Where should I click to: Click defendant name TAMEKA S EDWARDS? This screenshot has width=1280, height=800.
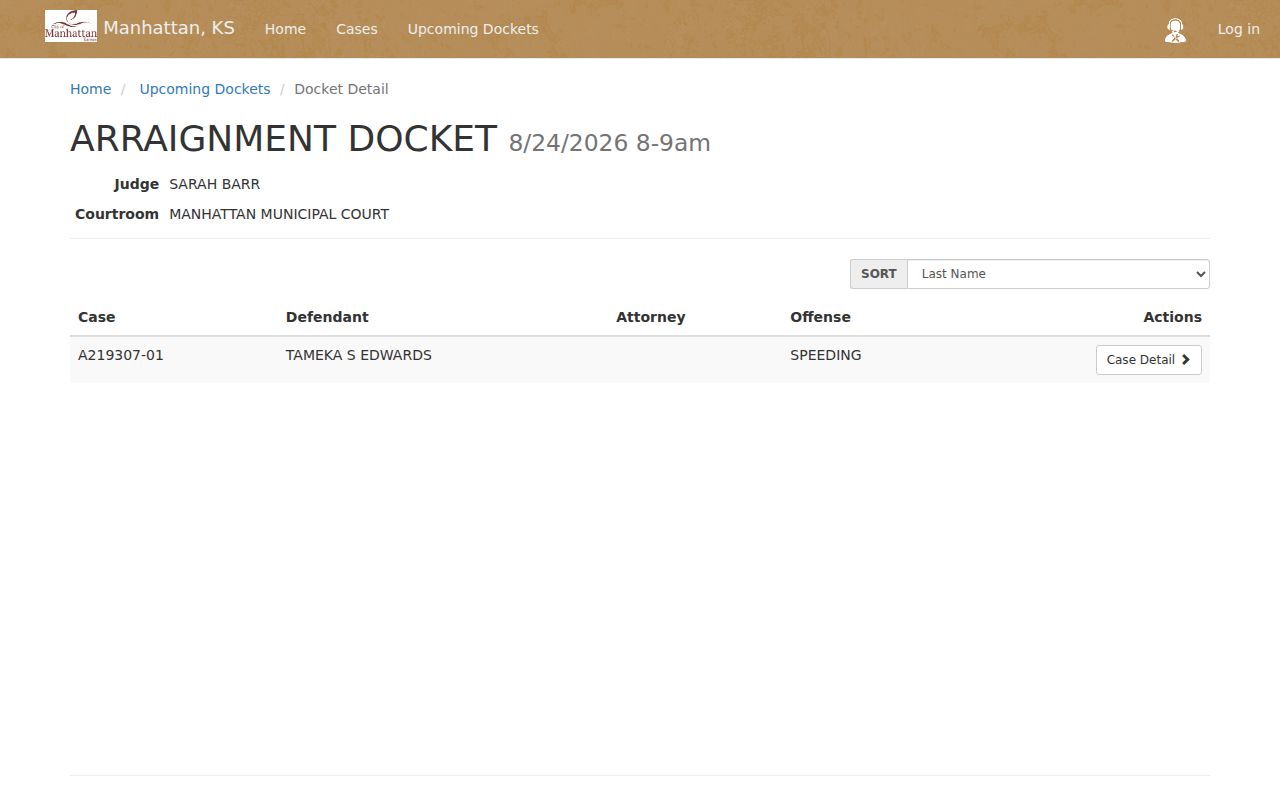click(359, 355)
